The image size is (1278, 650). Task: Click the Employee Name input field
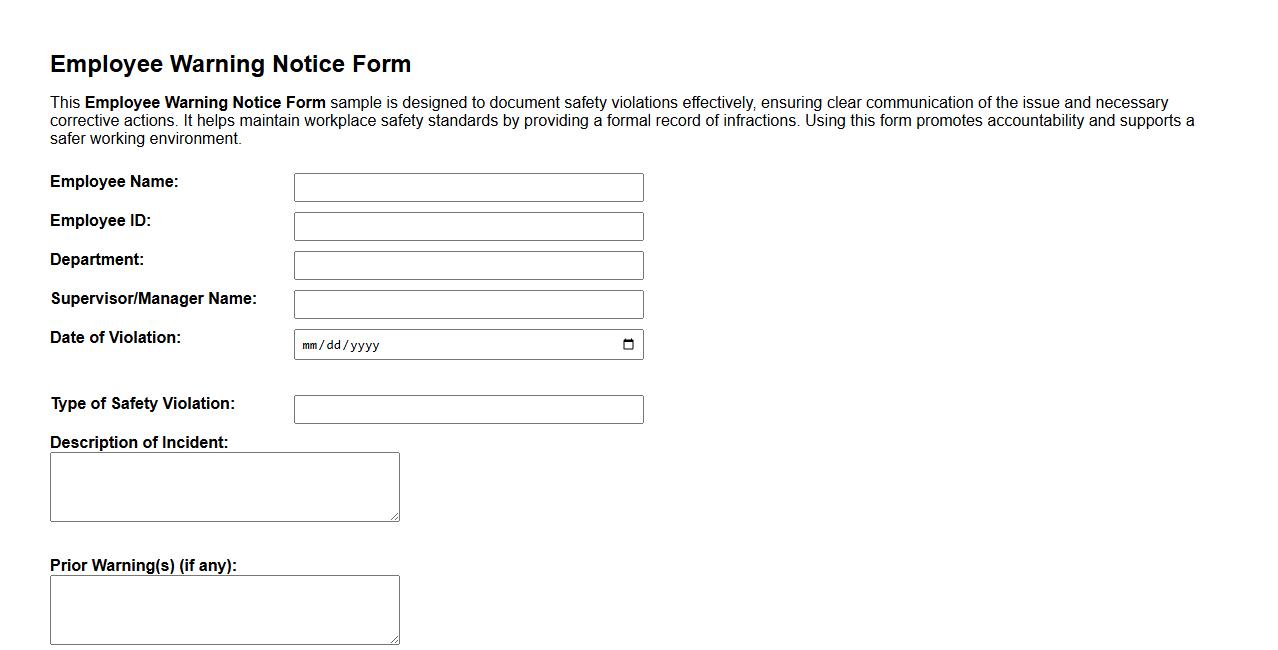[468, 187]
